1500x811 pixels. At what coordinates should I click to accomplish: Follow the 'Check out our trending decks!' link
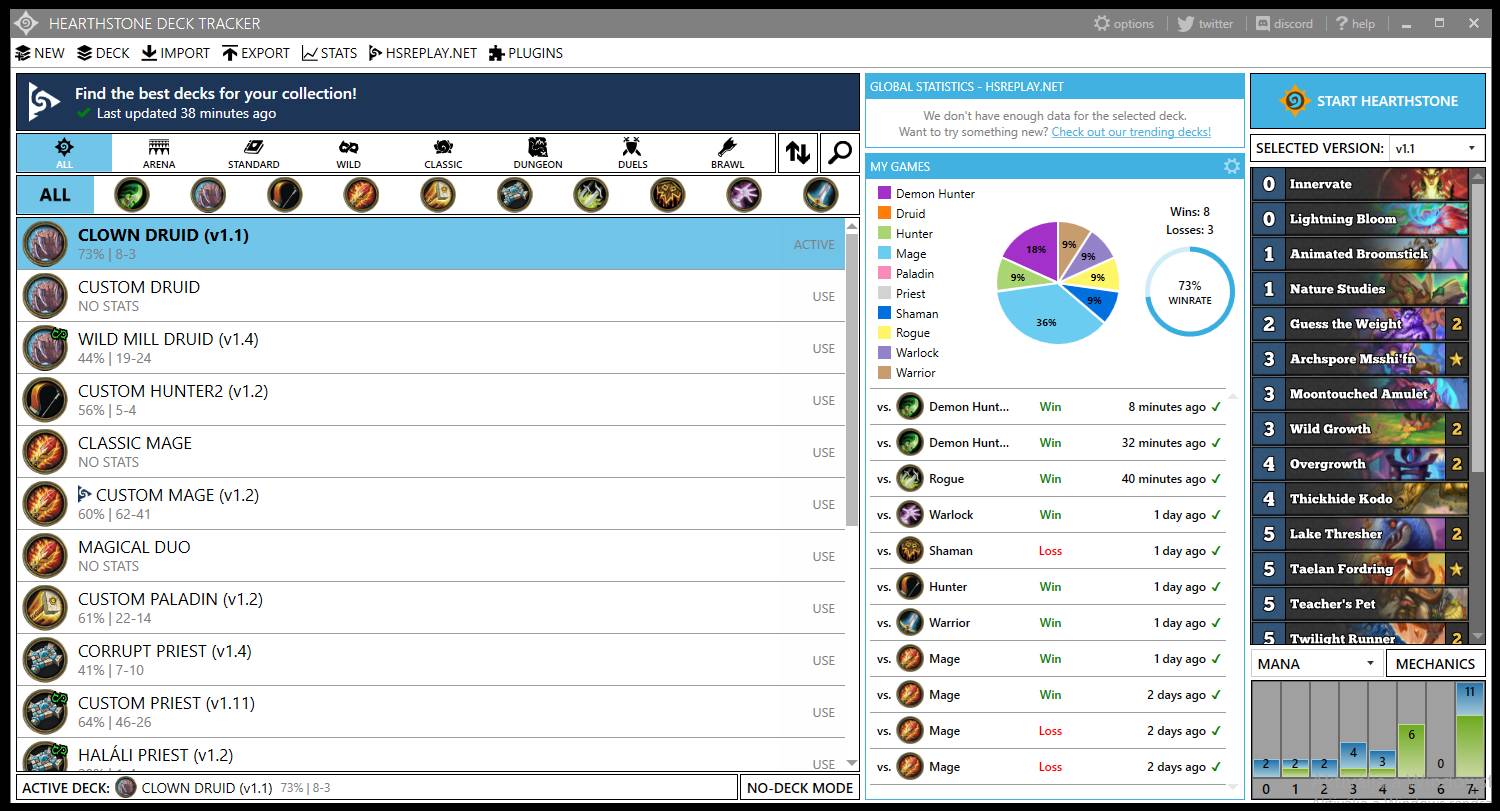[1131, 132]
